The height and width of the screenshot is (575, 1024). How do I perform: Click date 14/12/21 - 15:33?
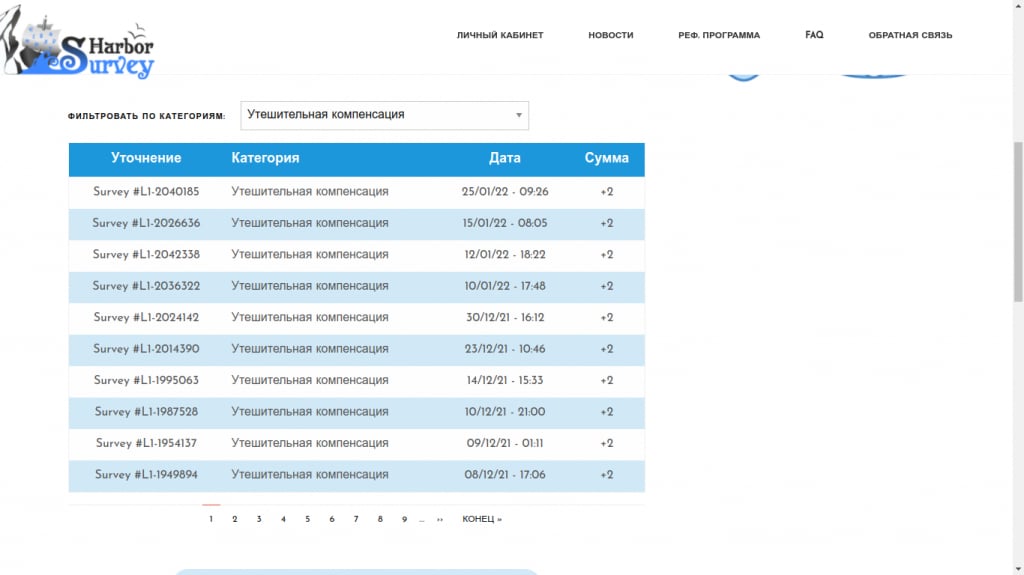pyautogui.click(x=505, y=380)
